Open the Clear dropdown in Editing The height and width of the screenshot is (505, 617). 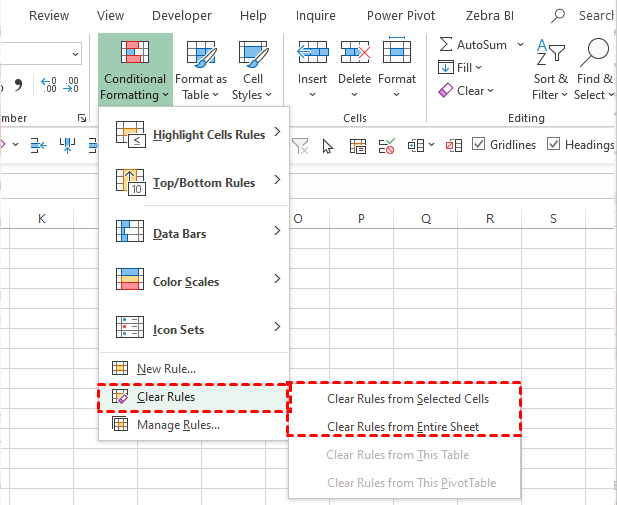pos(466,91)
